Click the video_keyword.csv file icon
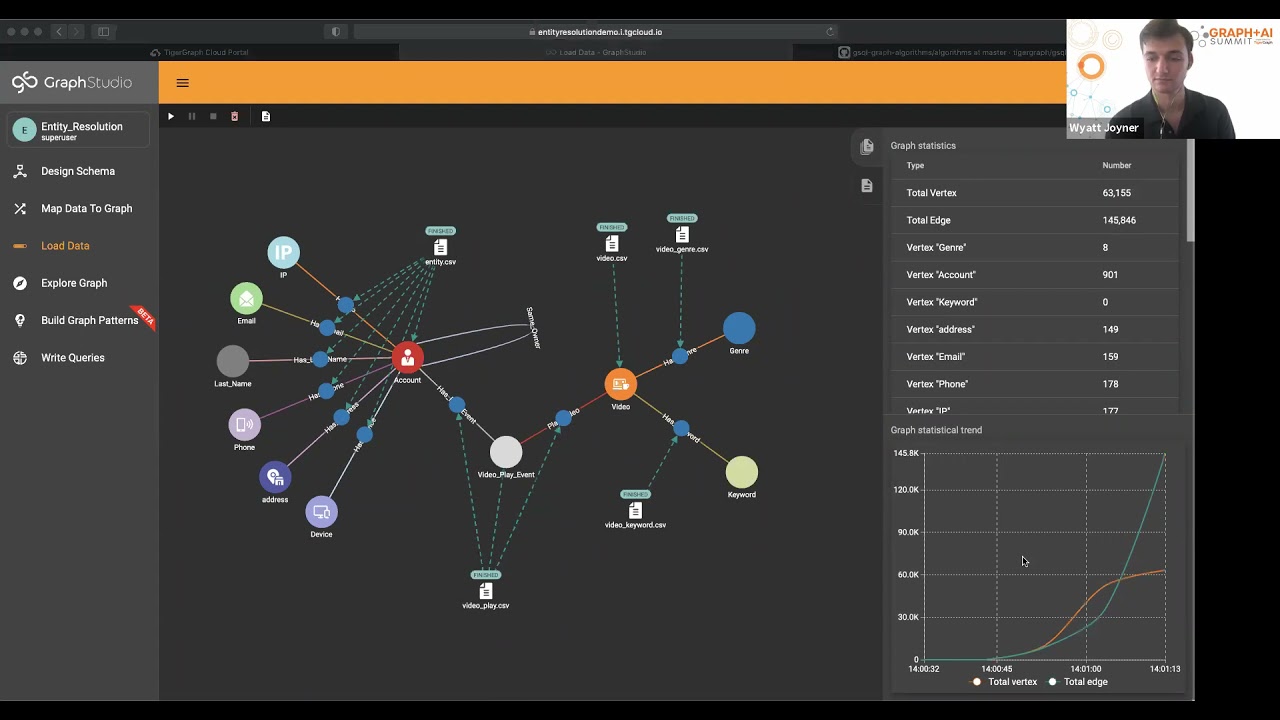This screenshot has width=1280, height=720. point(635,510)
